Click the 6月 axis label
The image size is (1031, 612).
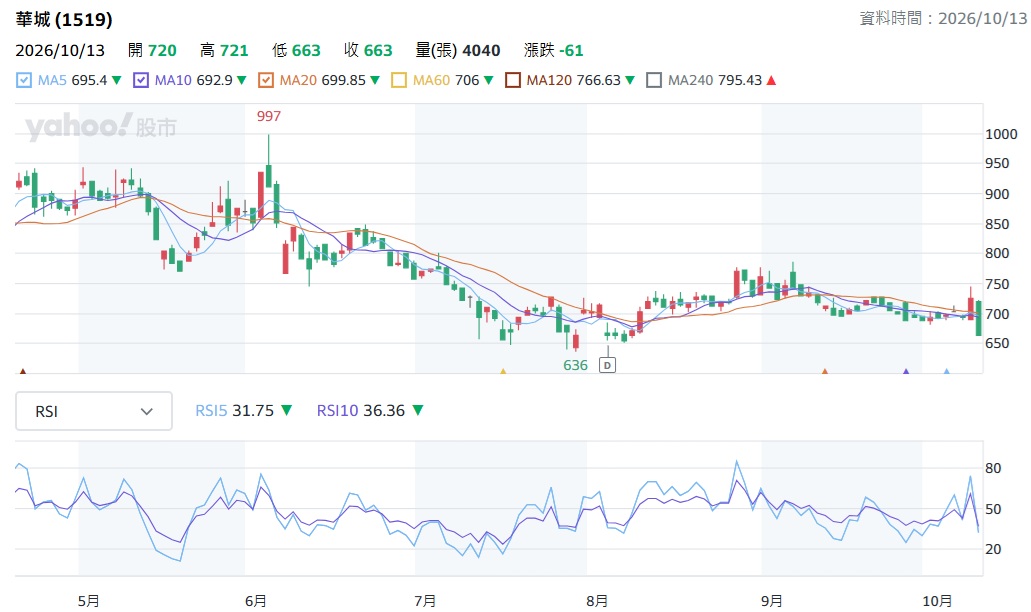click(256, 601)
